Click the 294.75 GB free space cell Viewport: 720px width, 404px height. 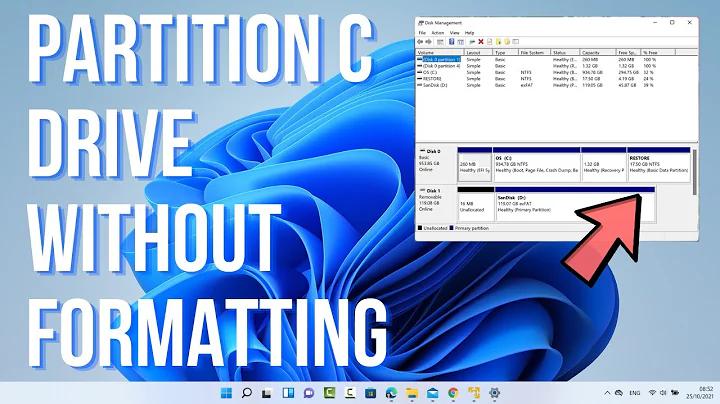coord(628,73)
